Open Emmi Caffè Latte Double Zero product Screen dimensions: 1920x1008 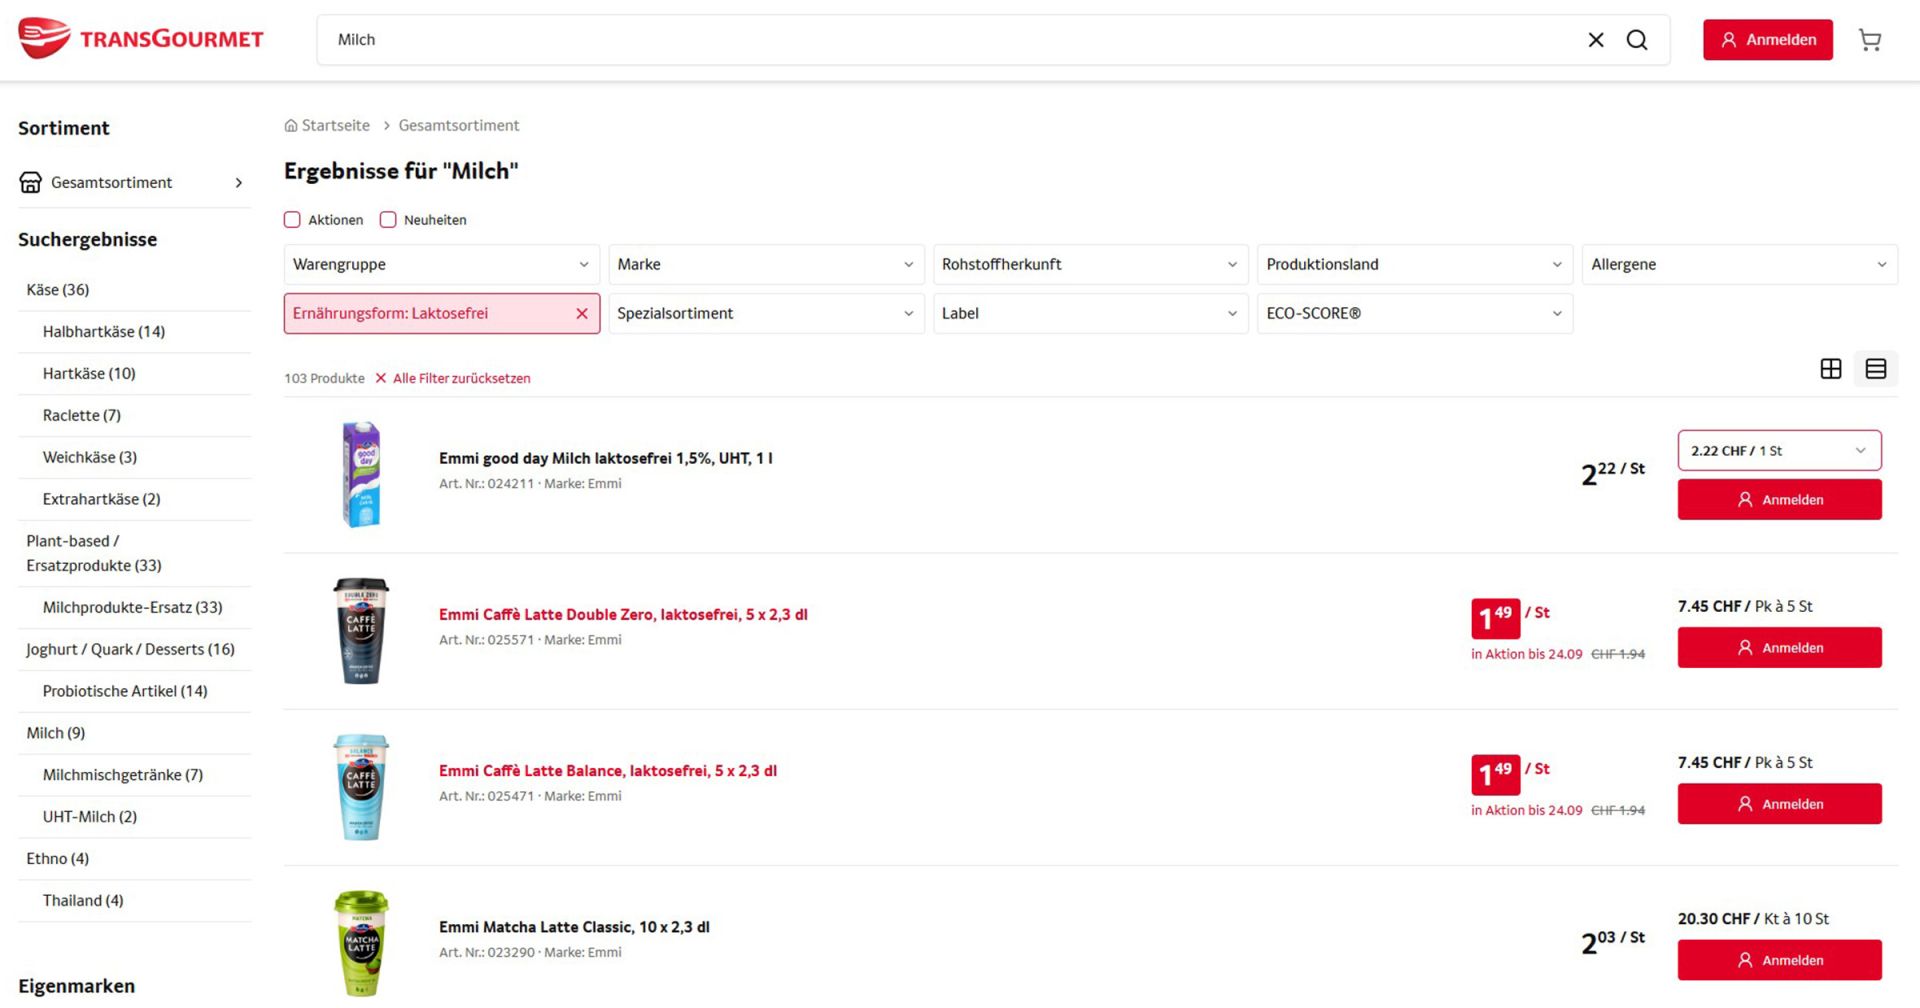point(623,615)
